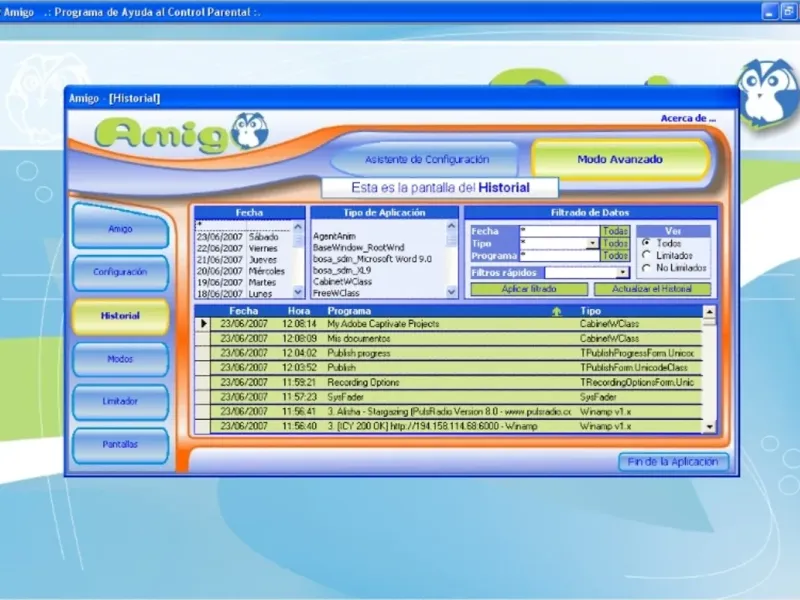Select 22/06/2007 Viernes in Fecha list

pyautogui.click(x=242, y=248)
